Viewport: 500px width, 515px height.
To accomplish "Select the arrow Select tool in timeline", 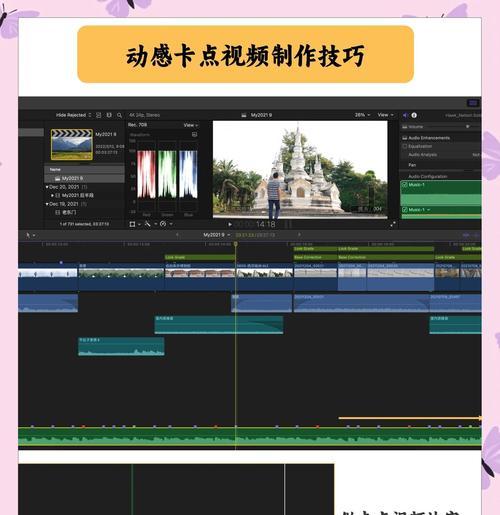I will [x=28, y=235].
